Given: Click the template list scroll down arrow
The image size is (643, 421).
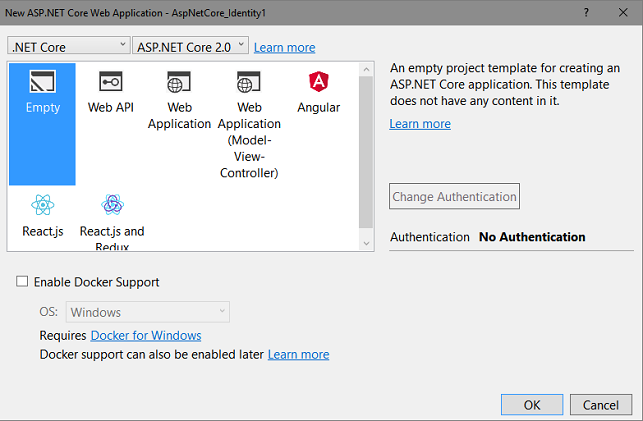Looking at the screenshot, I should 366,243.
